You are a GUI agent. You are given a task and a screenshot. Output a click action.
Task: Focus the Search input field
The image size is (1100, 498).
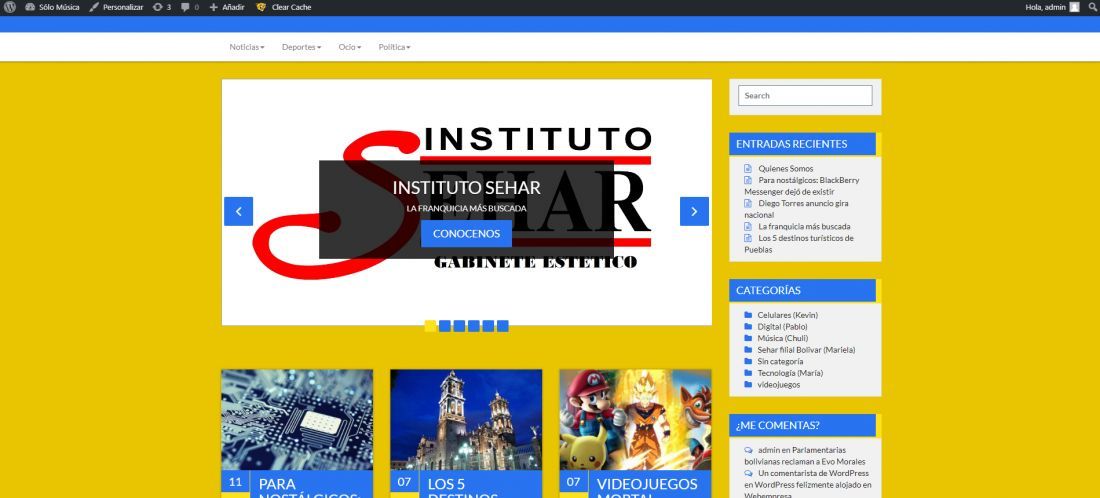pos(805,95)
